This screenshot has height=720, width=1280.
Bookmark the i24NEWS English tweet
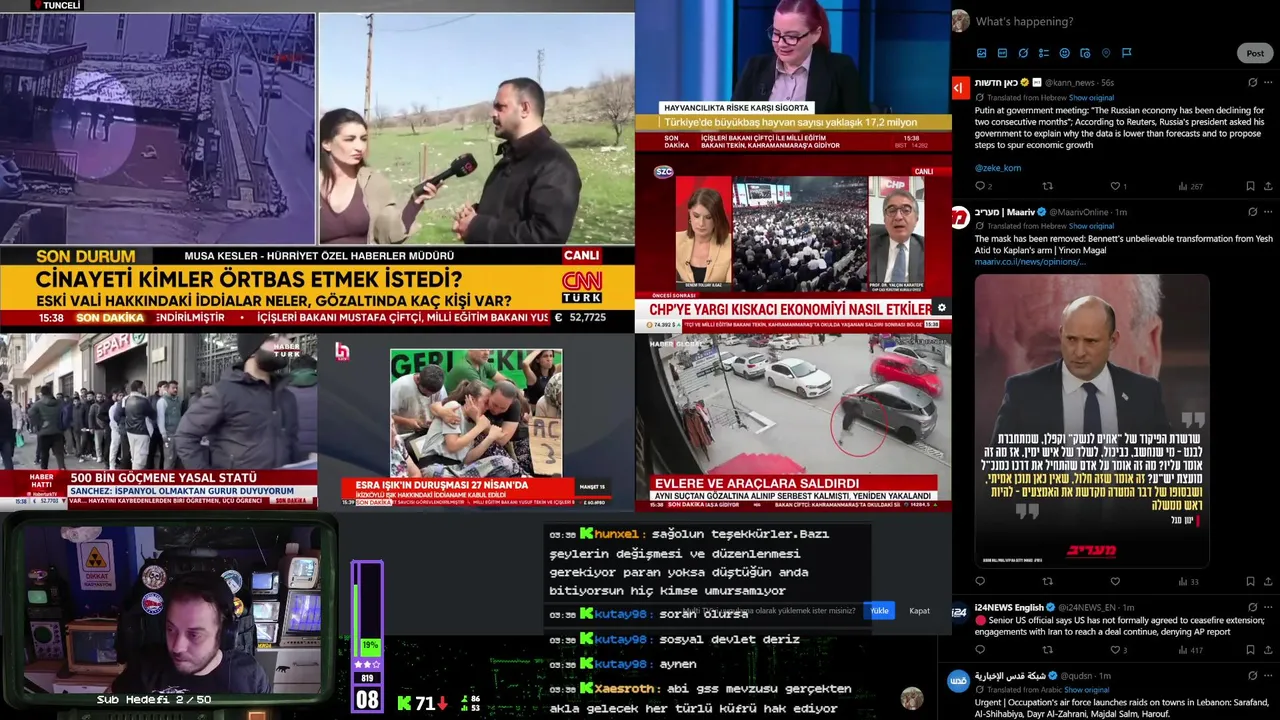click(x=1250, y=650)
